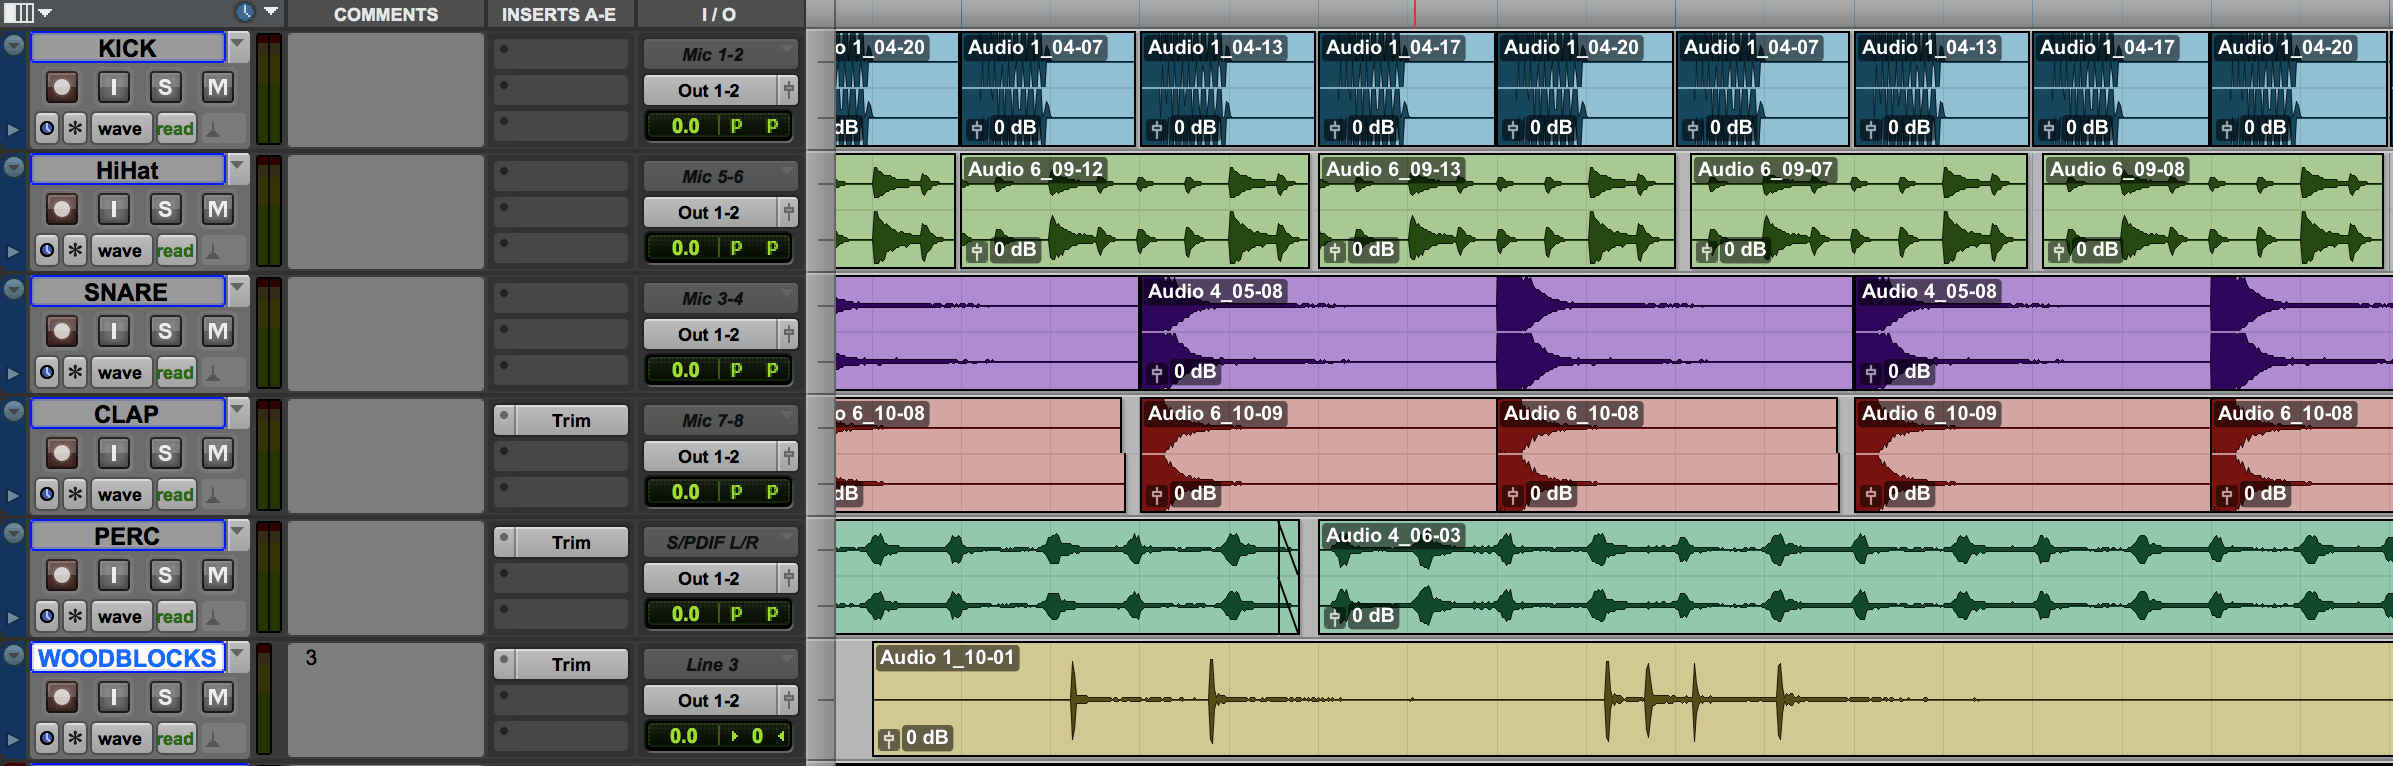Click freeze asterisk icon on CLAP track

(75, 495)
